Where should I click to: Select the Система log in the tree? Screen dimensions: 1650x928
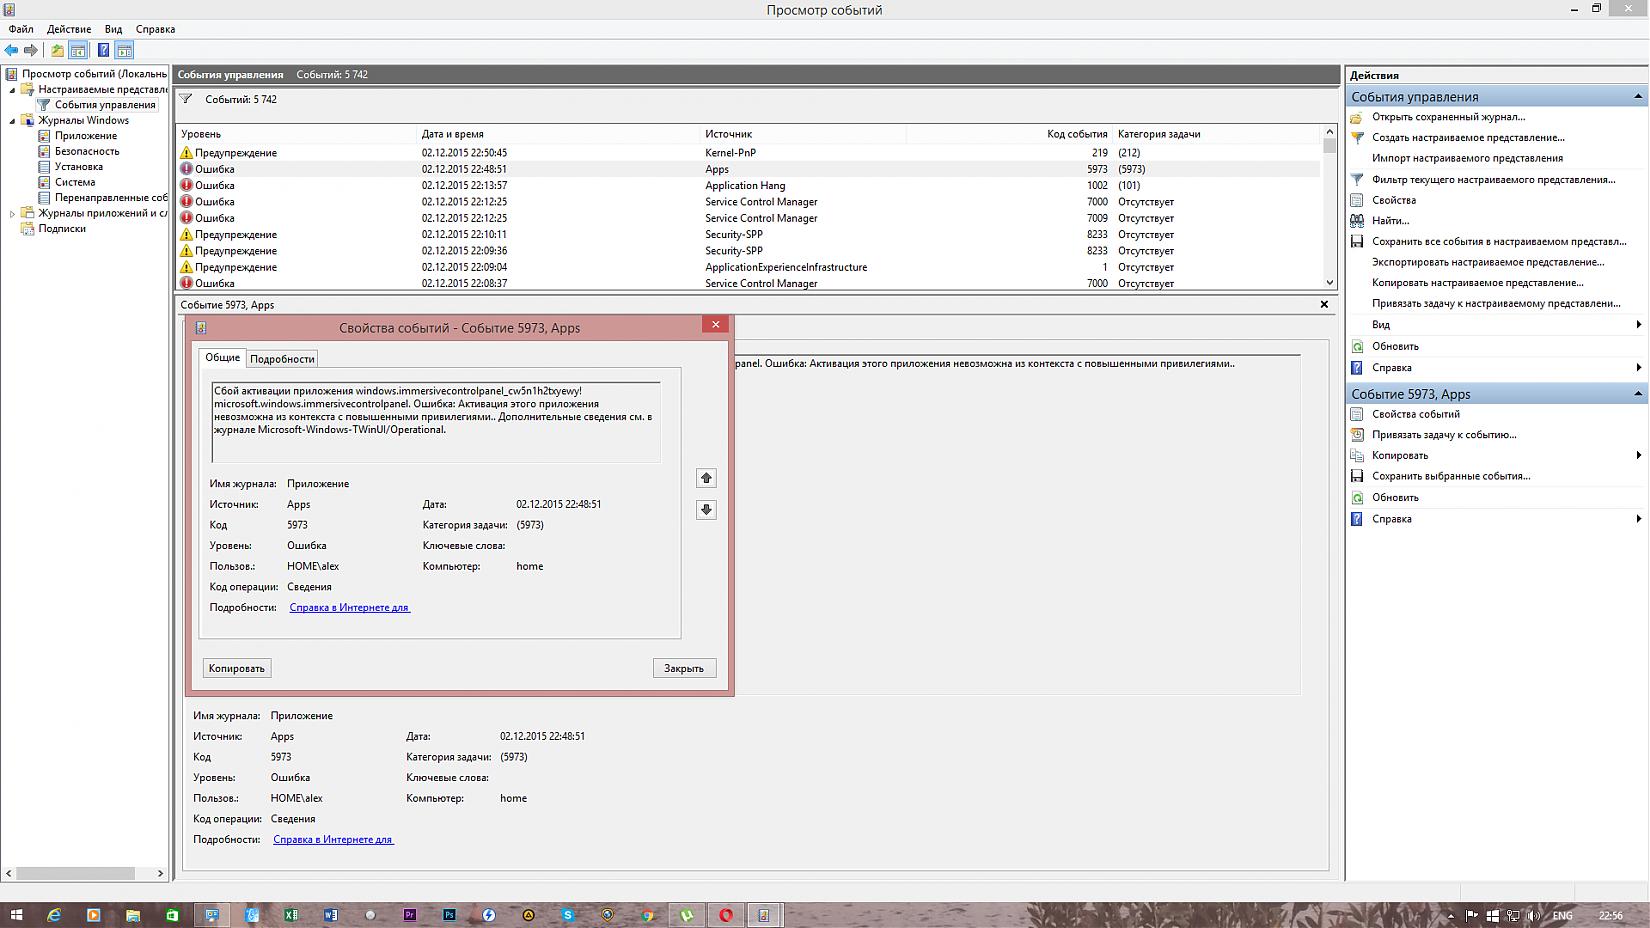[75, 182]
